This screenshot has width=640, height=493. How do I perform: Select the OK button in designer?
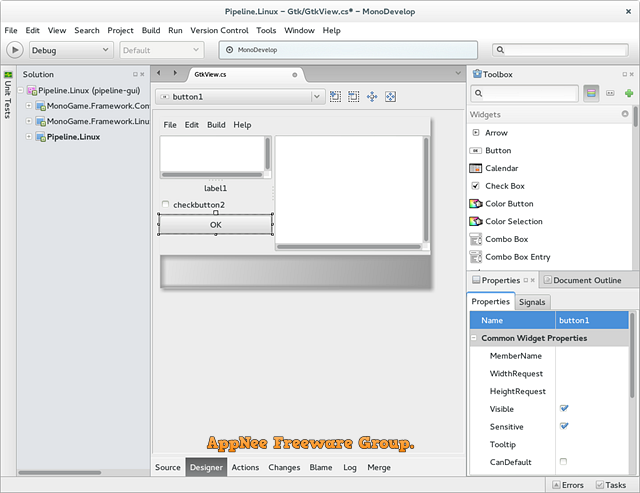(216, 224)
